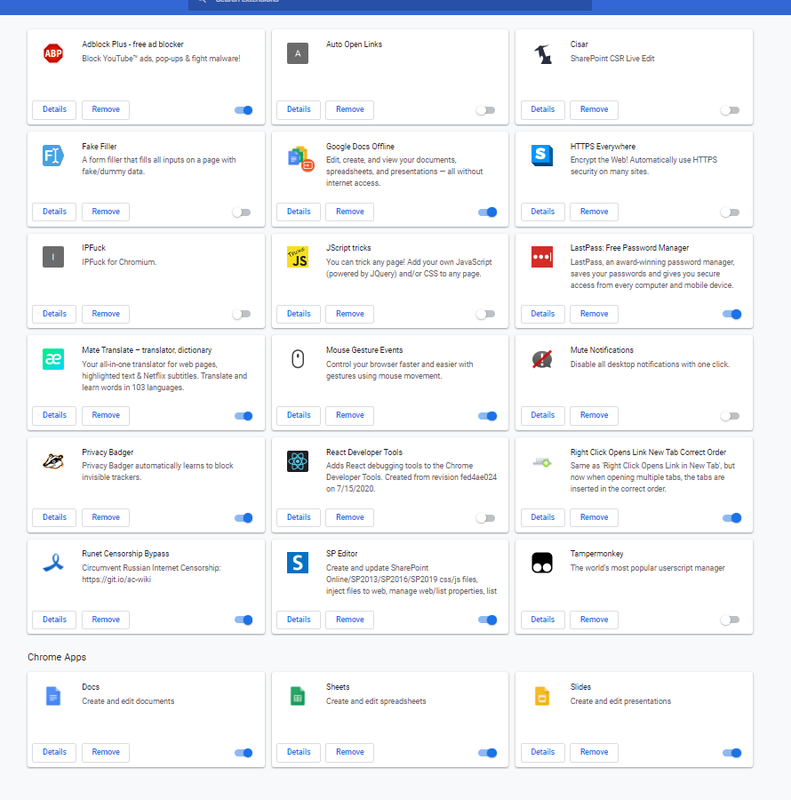Remove the JScript tricks extension
Image resolution: width=791 pixels, height=800 pixels.
coord(350,313)
